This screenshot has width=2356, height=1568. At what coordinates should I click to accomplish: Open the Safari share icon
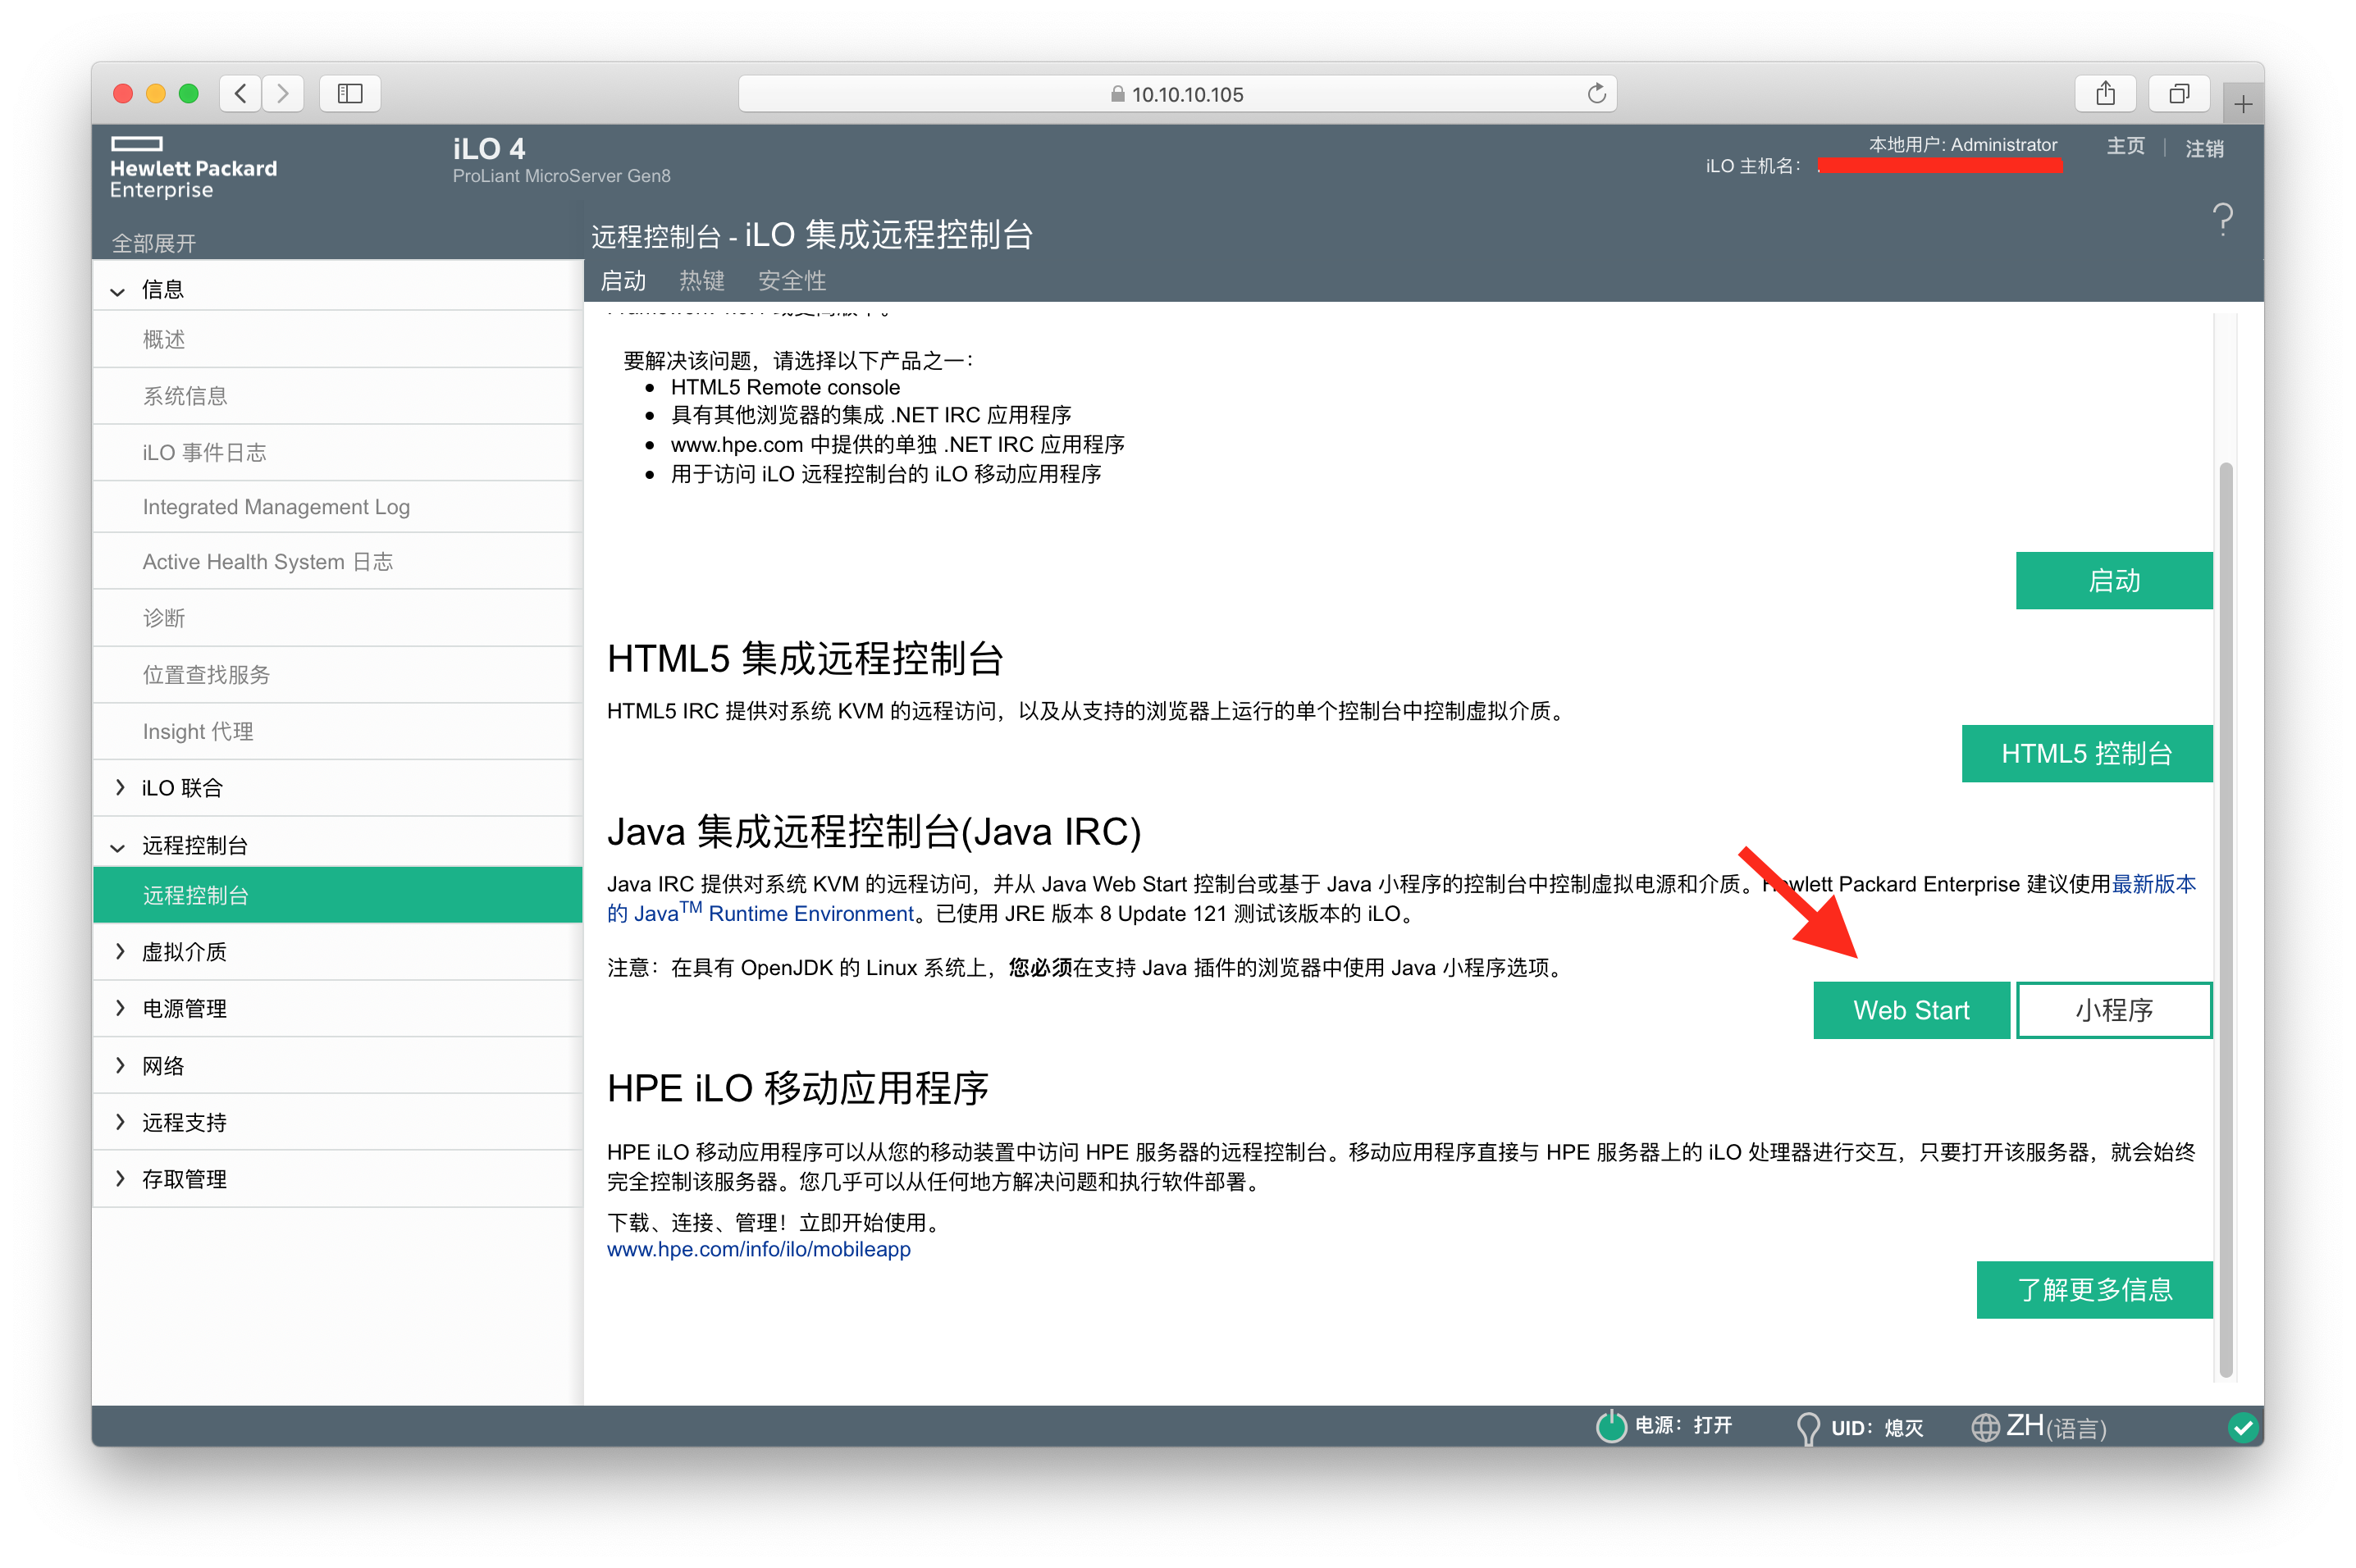[2105, 93]
